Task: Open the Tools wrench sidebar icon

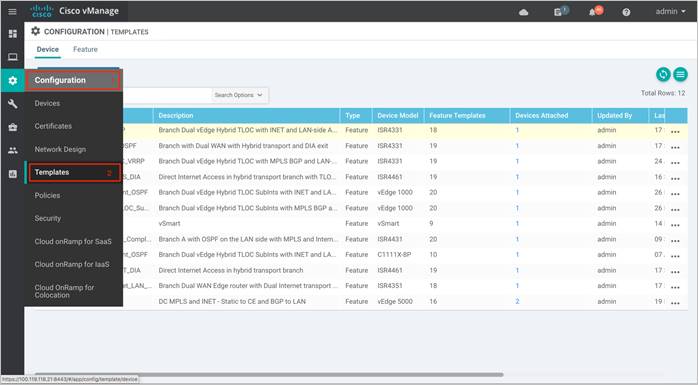Action: [12, 104]
